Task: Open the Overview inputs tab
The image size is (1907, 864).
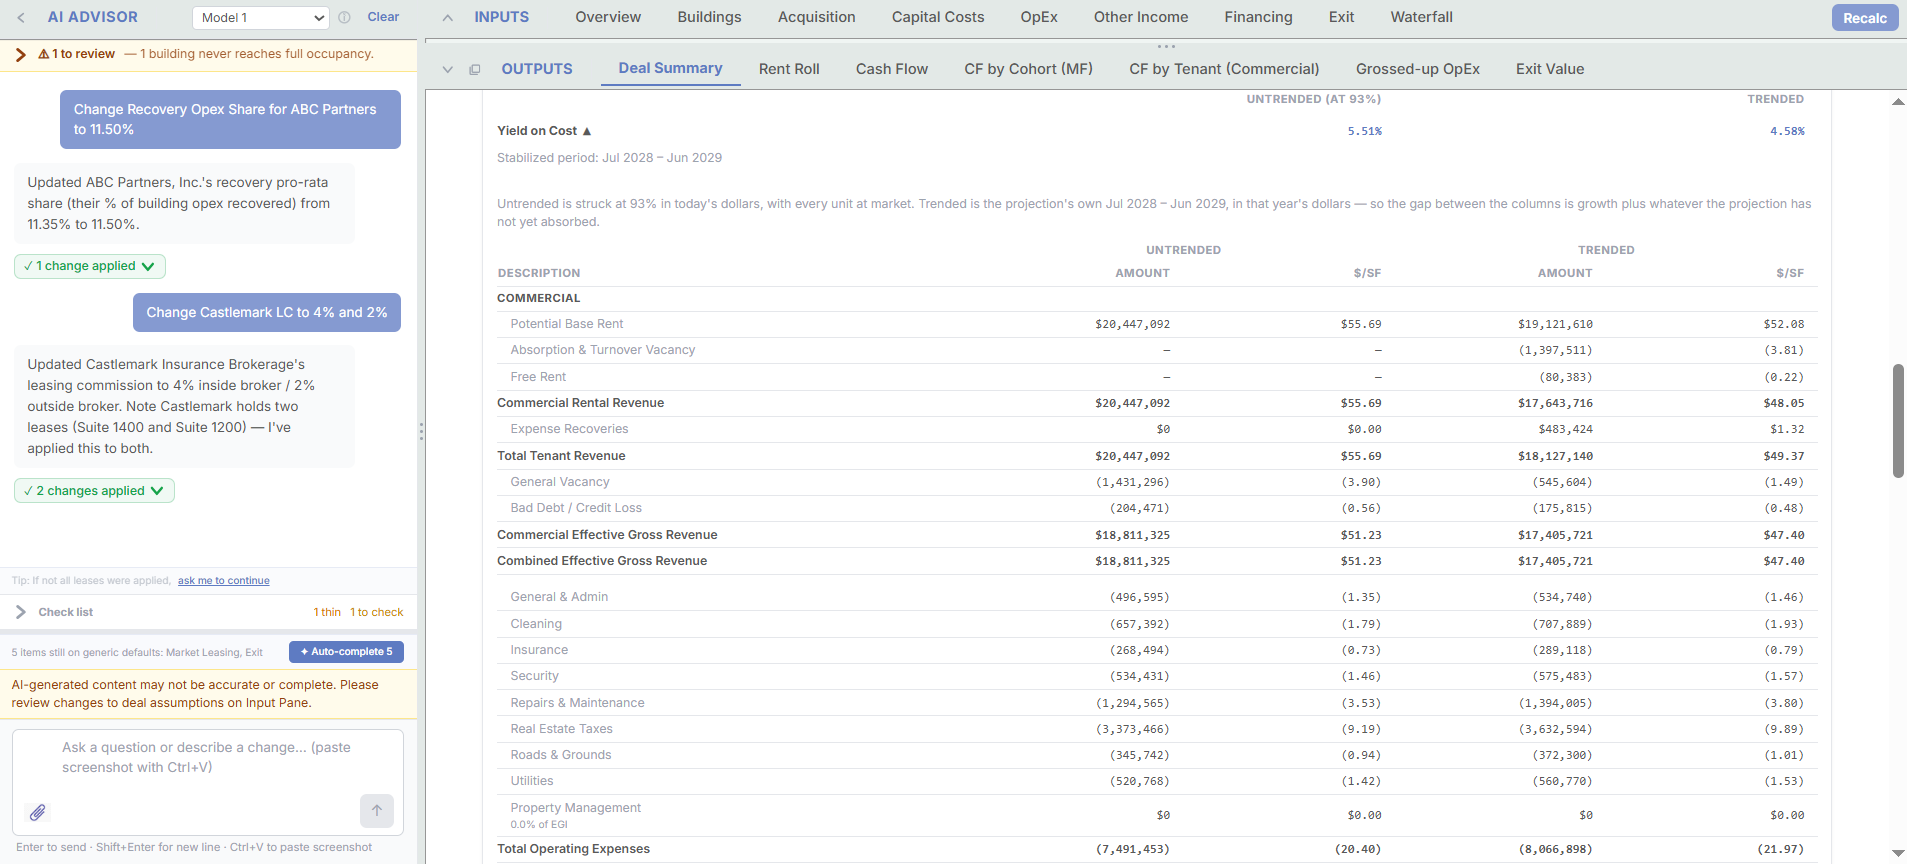Action: coord(608,17)
